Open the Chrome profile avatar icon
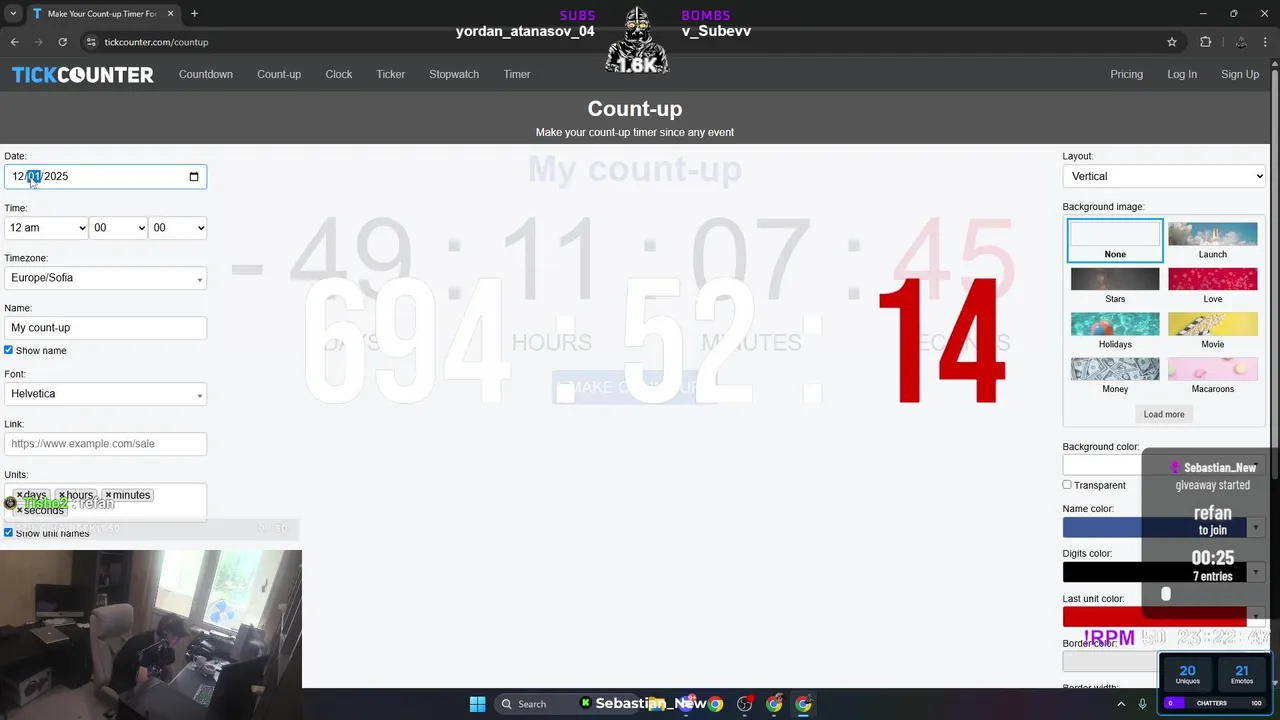This screenshot has width=1280, height=720. click(x=1240, y=42)
